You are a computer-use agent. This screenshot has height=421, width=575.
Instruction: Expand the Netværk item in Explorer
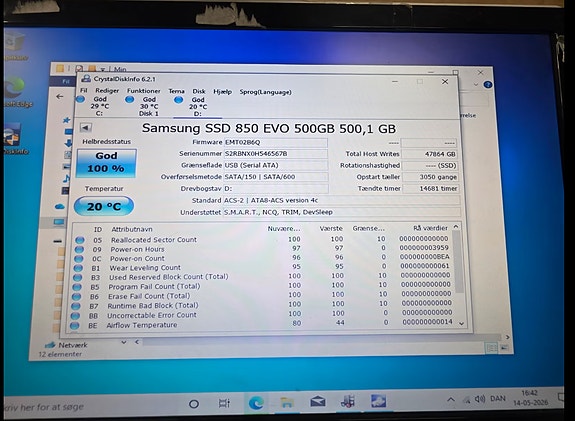(x=124, y=342)
